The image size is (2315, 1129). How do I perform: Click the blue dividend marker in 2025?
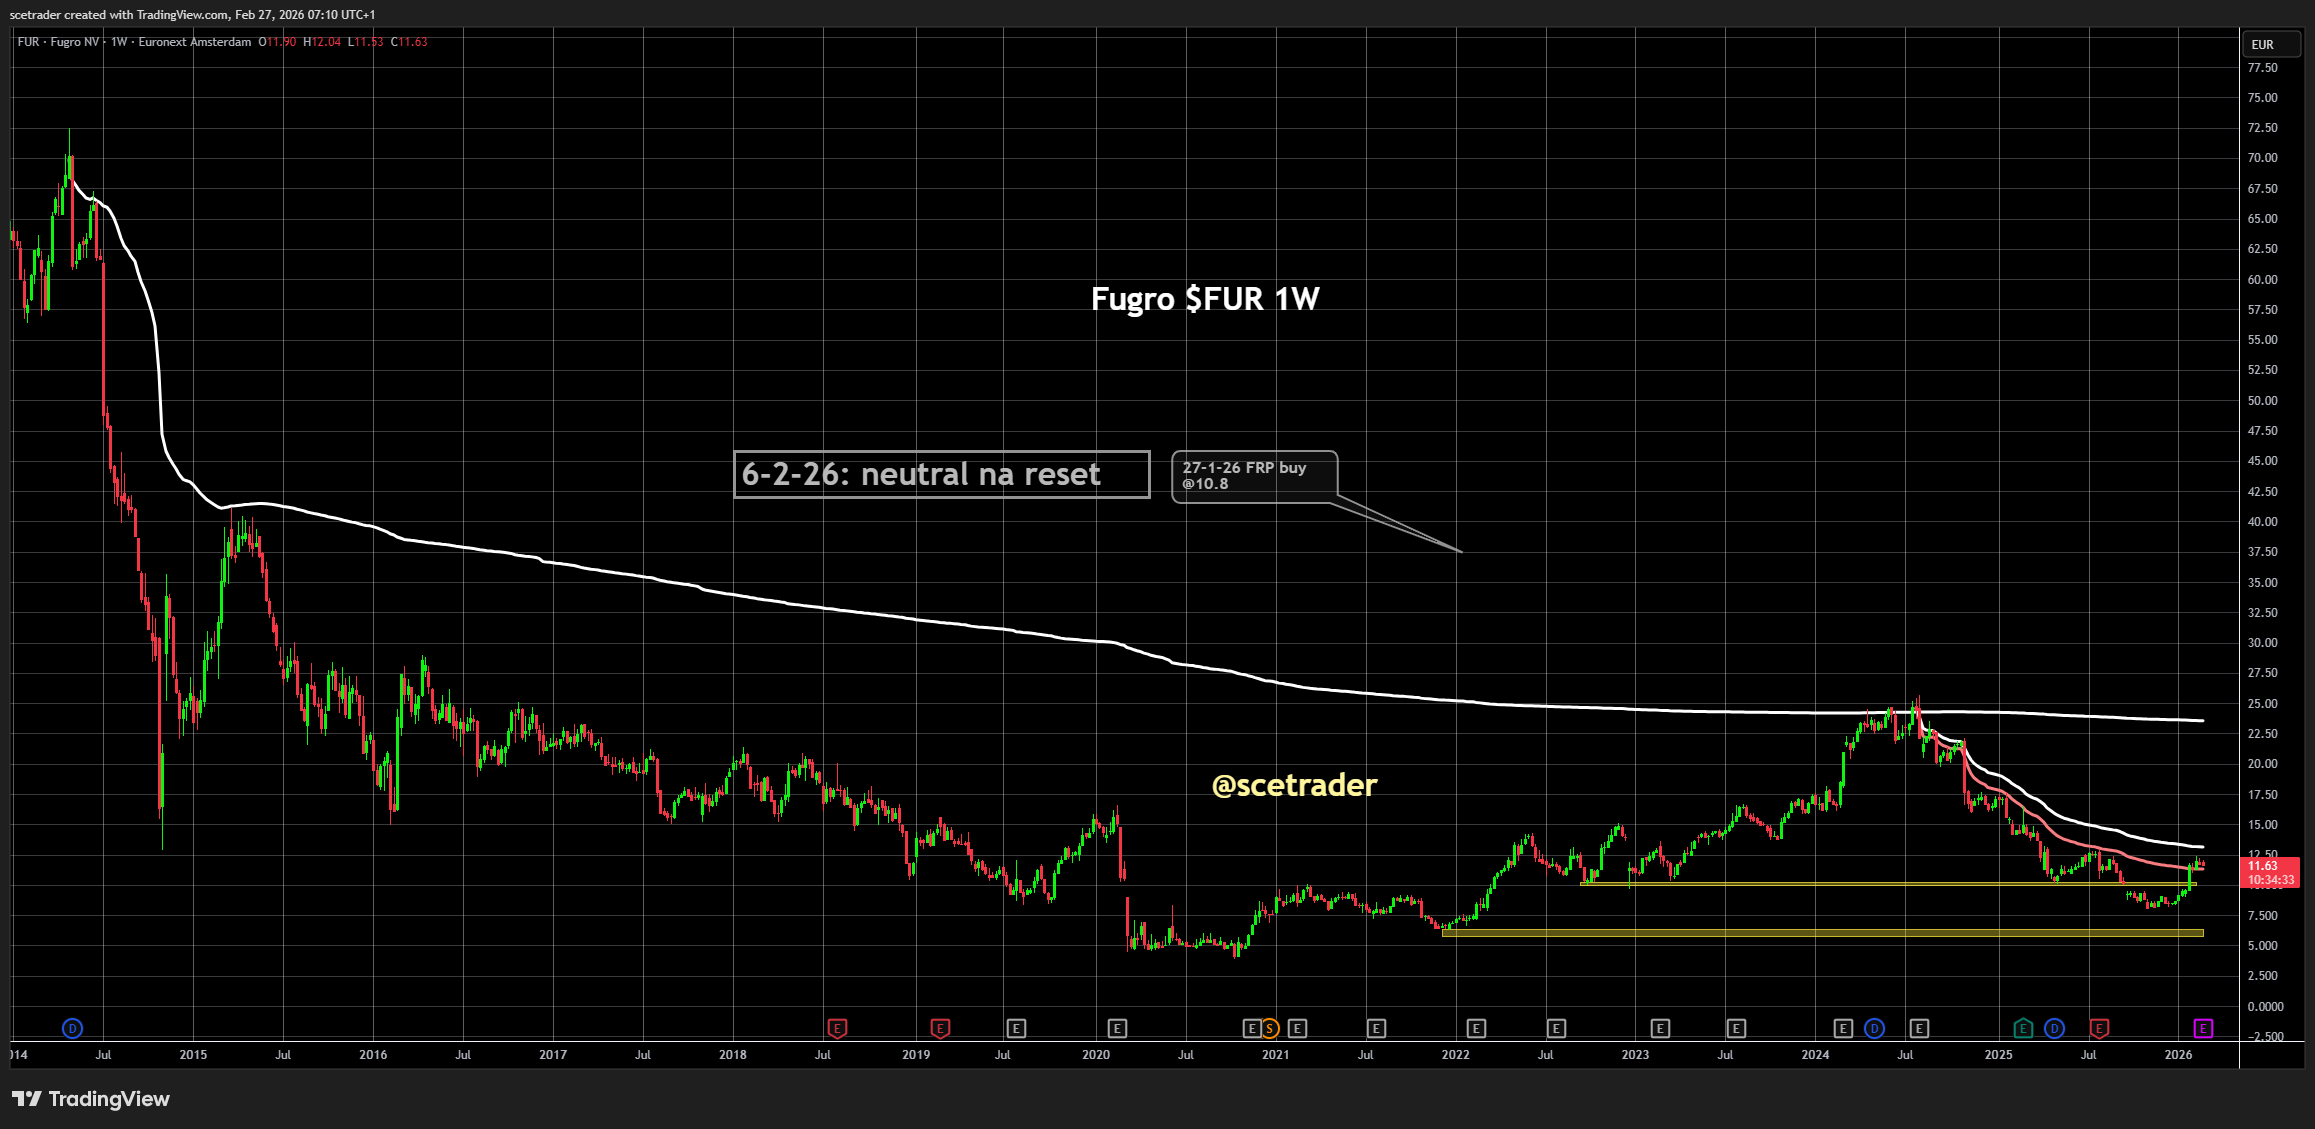click(2054, 1028)
